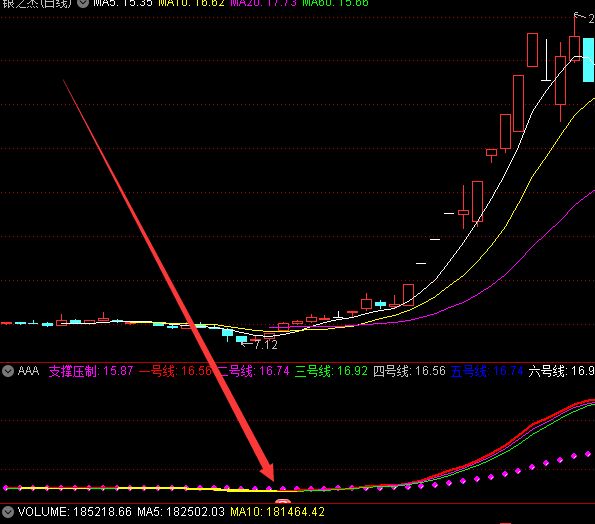
Task: Select the 二号线: 16.74 label
Action: [254, 371]
